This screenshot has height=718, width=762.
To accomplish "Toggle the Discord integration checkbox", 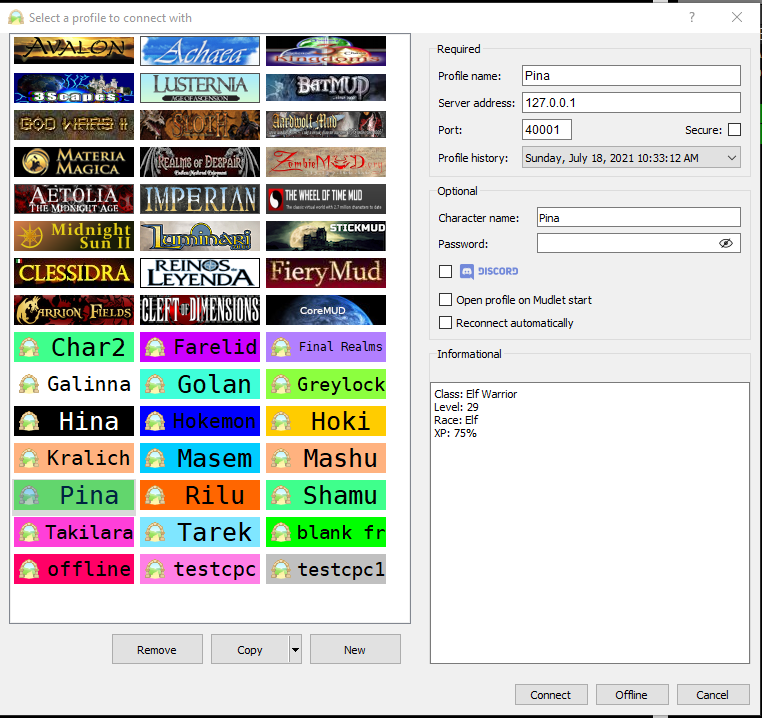I will coord(445,271).
